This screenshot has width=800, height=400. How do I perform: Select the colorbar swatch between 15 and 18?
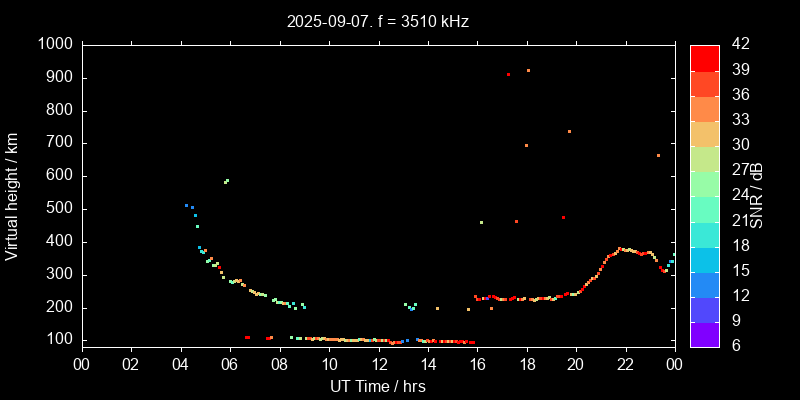pyautogui.click(x=704, y=259)
